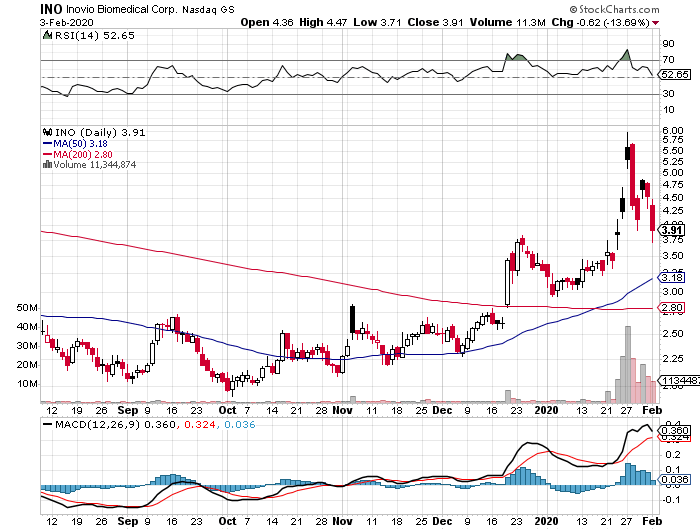Click the 70 overbought level on the RSI axis

tap(668, 60)
